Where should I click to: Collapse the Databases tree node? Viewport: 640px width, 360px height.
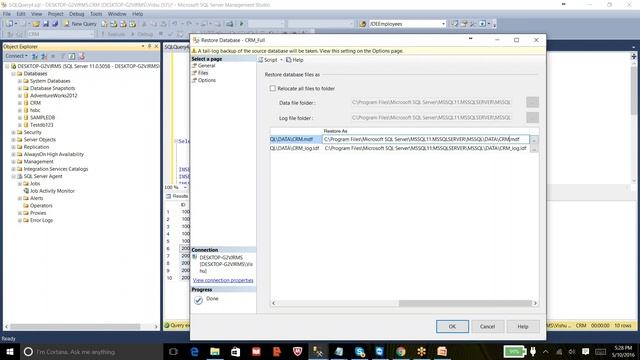click(x=13, y=74)
